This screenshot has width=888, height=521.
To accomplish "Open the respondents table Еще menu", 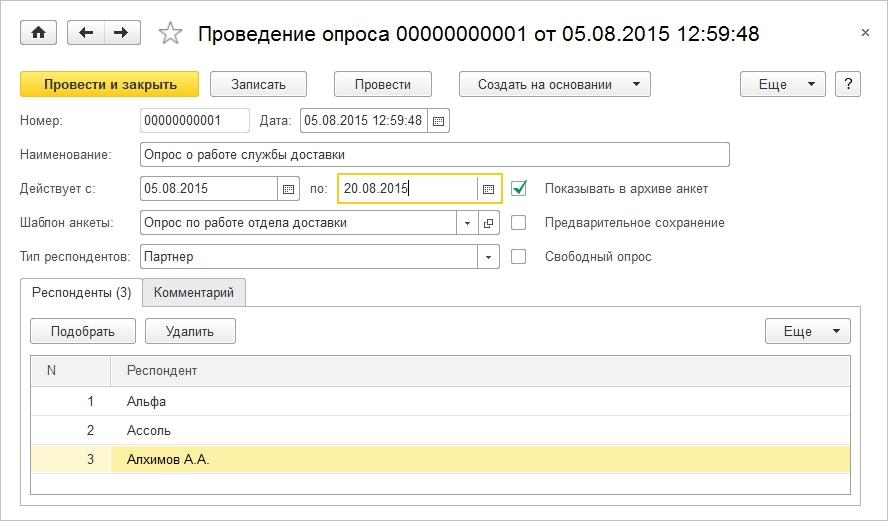I will pos(808,331).
